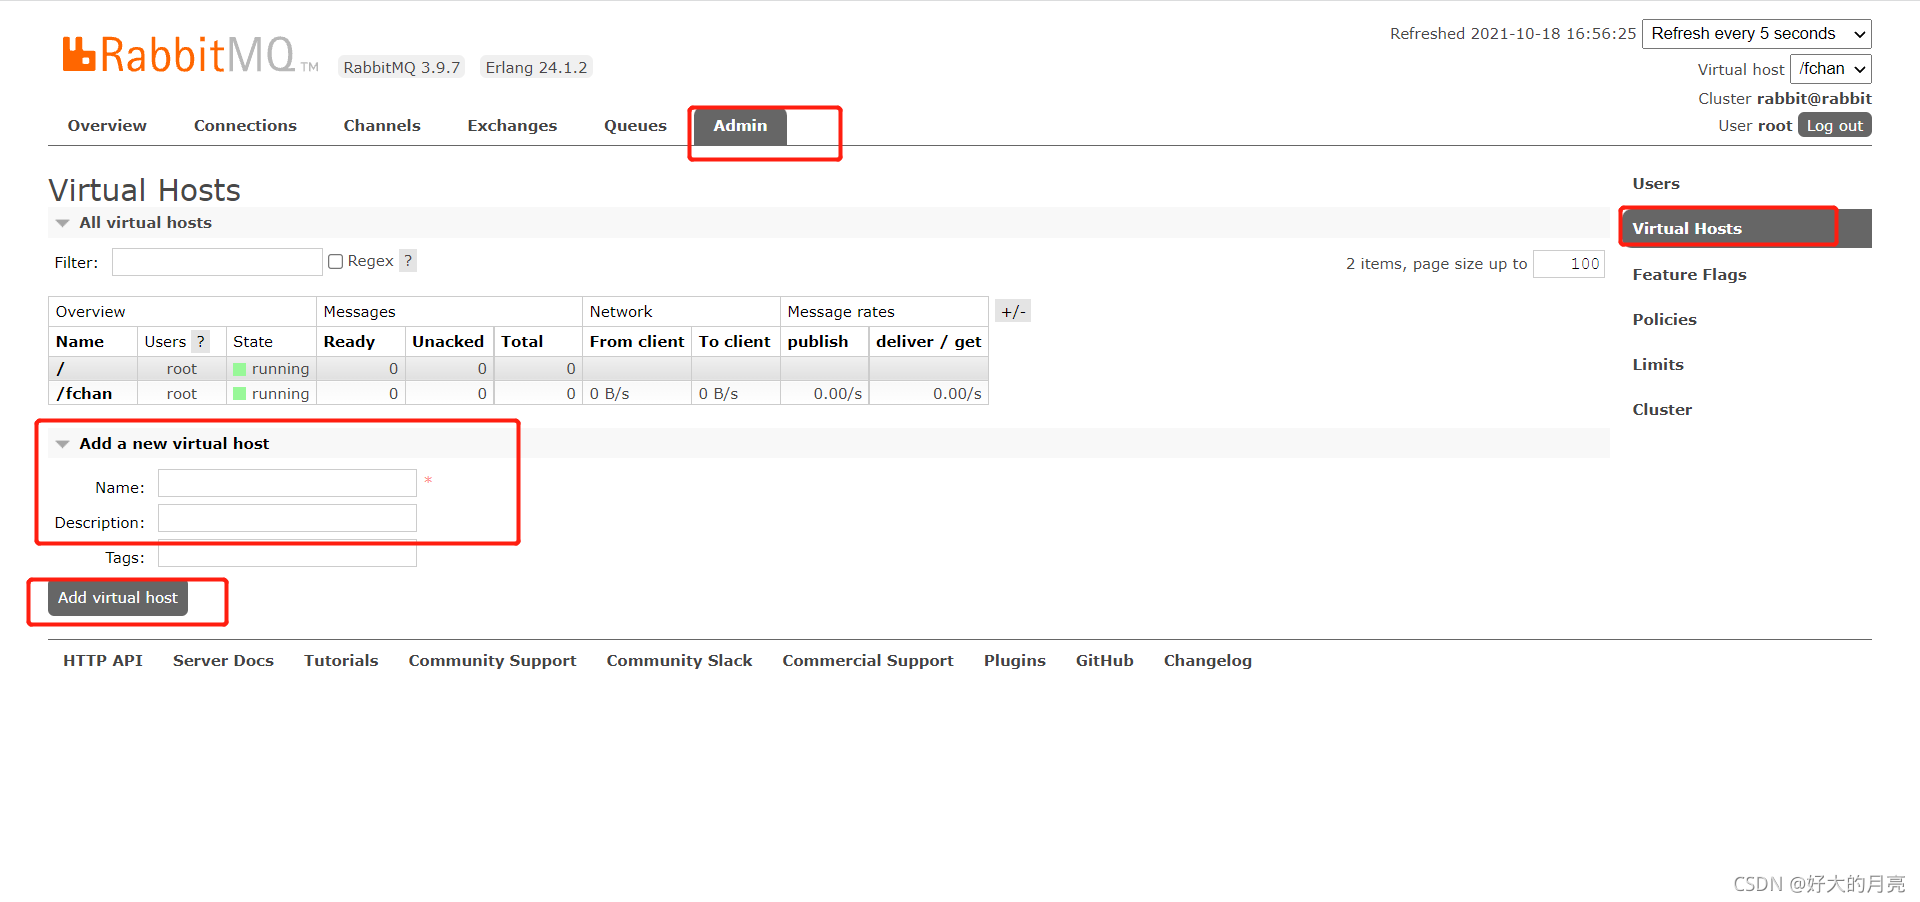Open the HTTP API footer link
Screen dimensions: 1920x902
[x=103, y=661]
